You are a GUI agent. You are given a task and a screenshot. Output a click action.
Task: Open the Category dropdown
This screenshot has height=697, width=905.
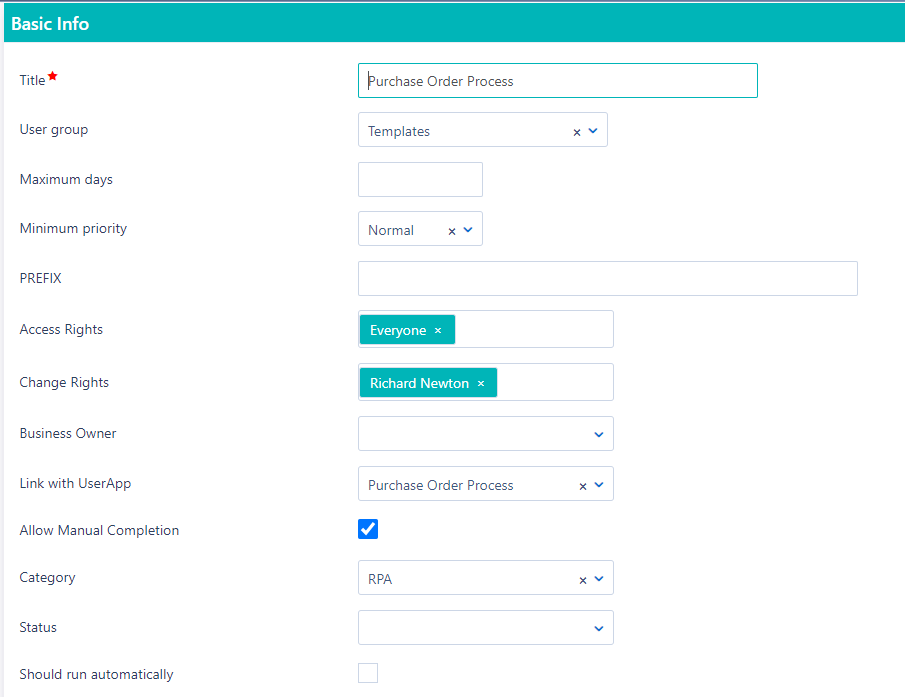coord(599,578)
